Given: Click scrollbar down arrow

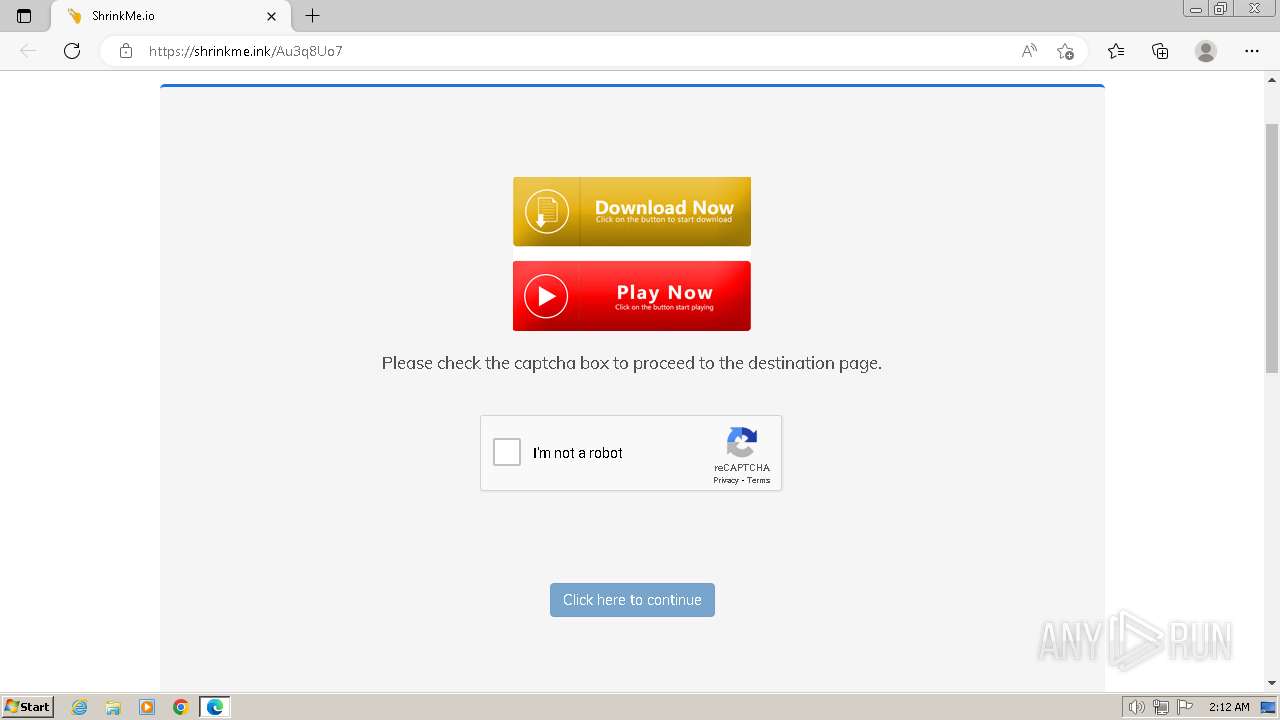Looking at the screenshot, I should tap(1272, 683).
